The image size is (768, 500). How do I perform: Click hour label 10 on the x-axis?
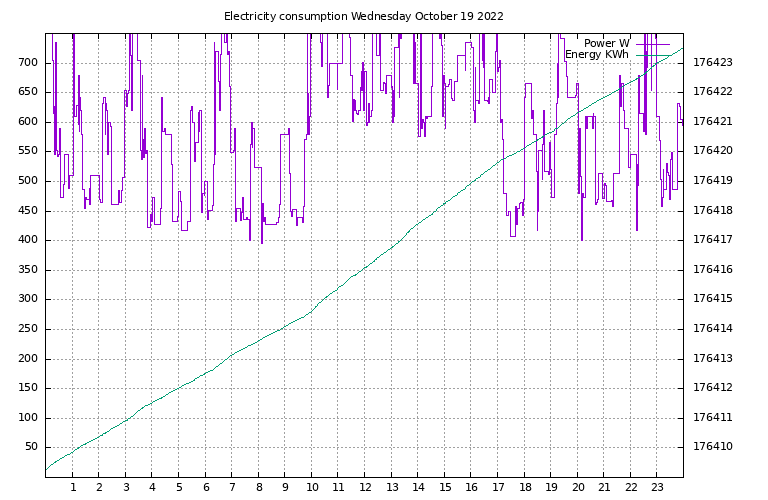pos(312,488)
